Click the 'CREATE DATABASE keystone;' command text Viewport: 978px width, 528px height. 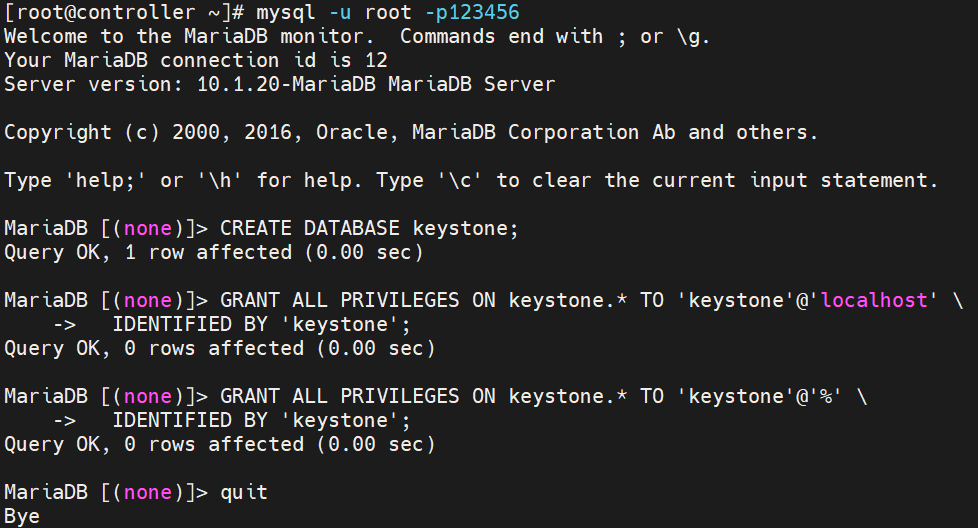369,228
